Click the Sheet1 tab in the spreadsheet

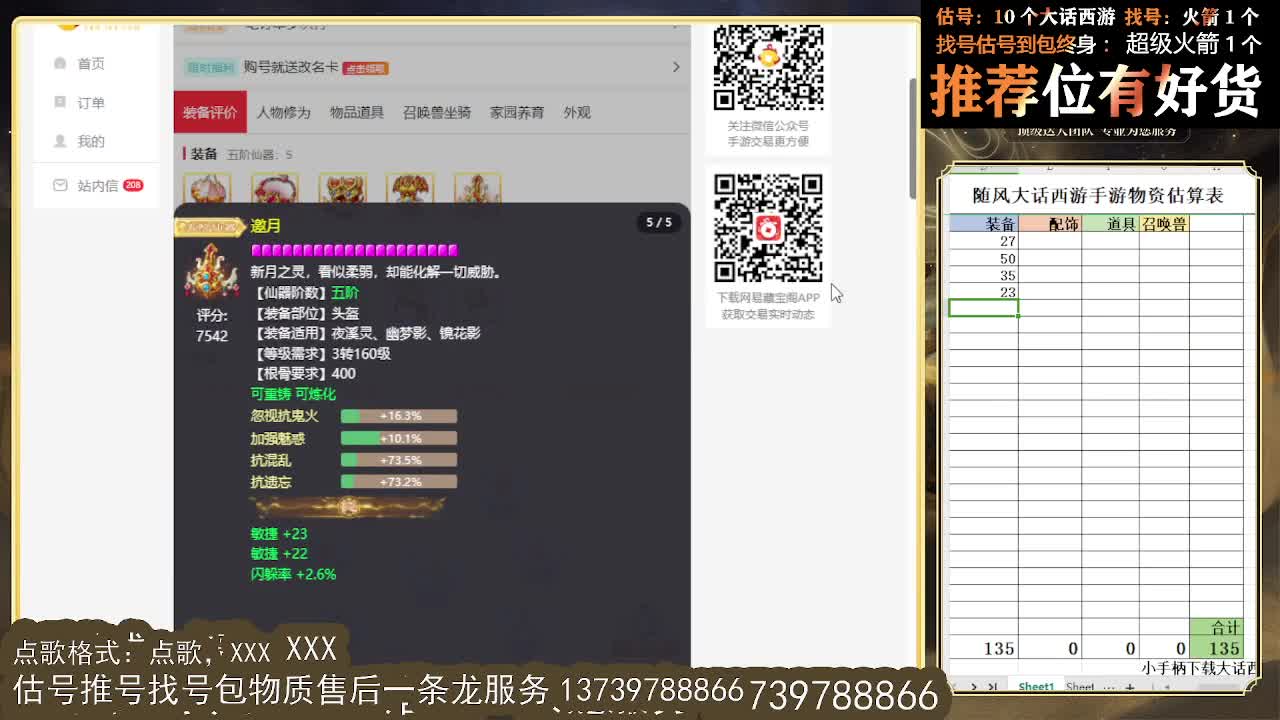coord(1035,686)
